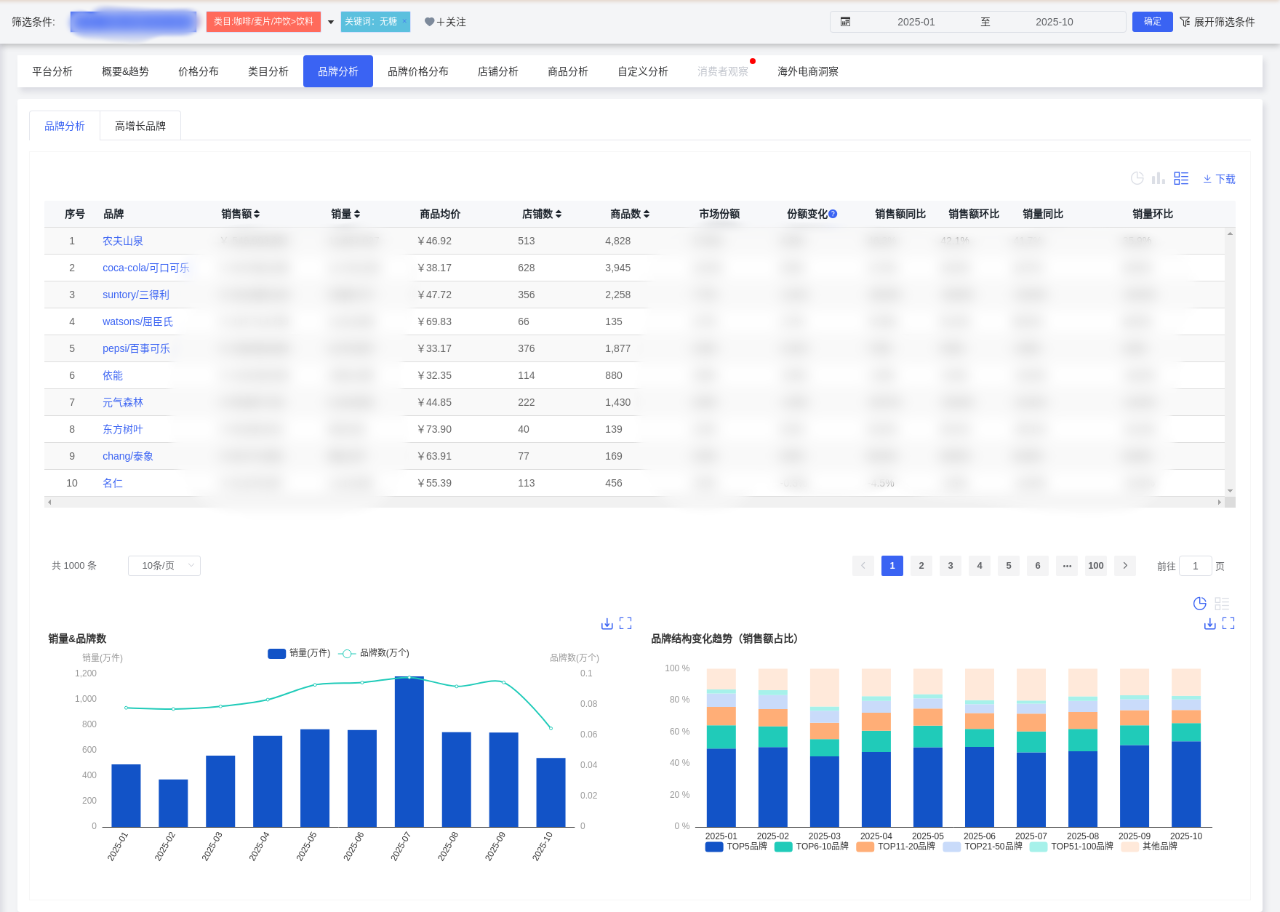Image resolution: width=1280 pixels, height=912 pixels.
Task: Click the heart 关注 follow icon
Action: pos(430,22)
